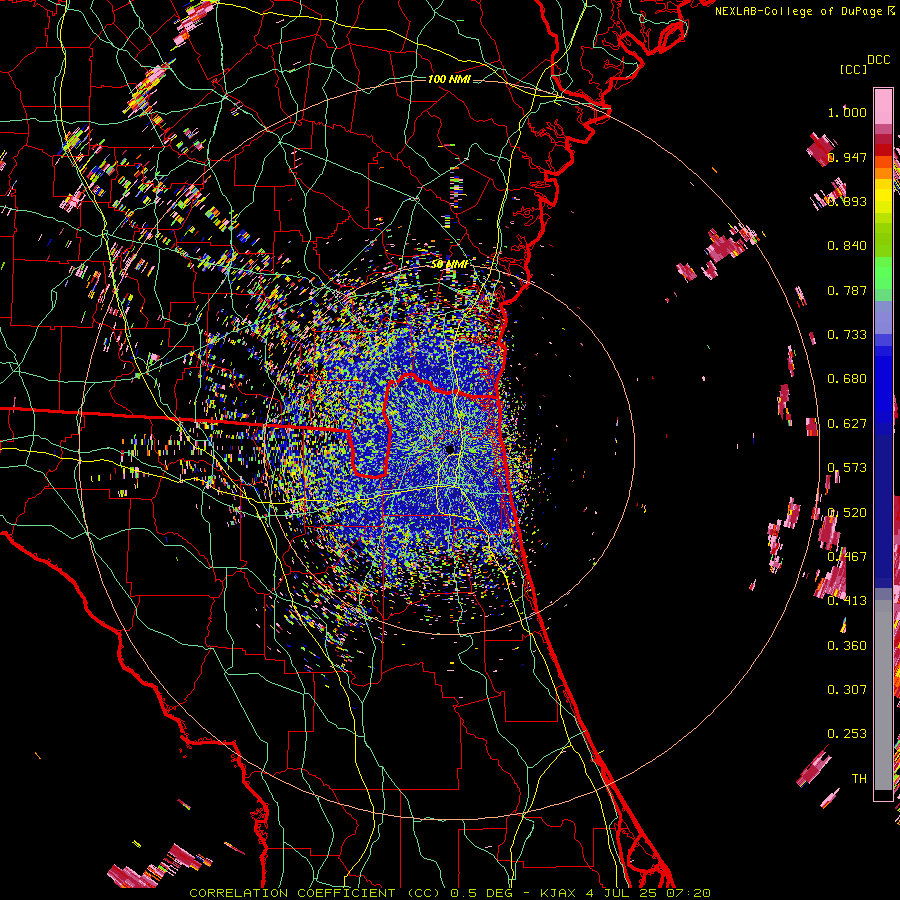Click the 0.733 legend value
The width and height of the screenshot is (900, 900).
(847, 335)
